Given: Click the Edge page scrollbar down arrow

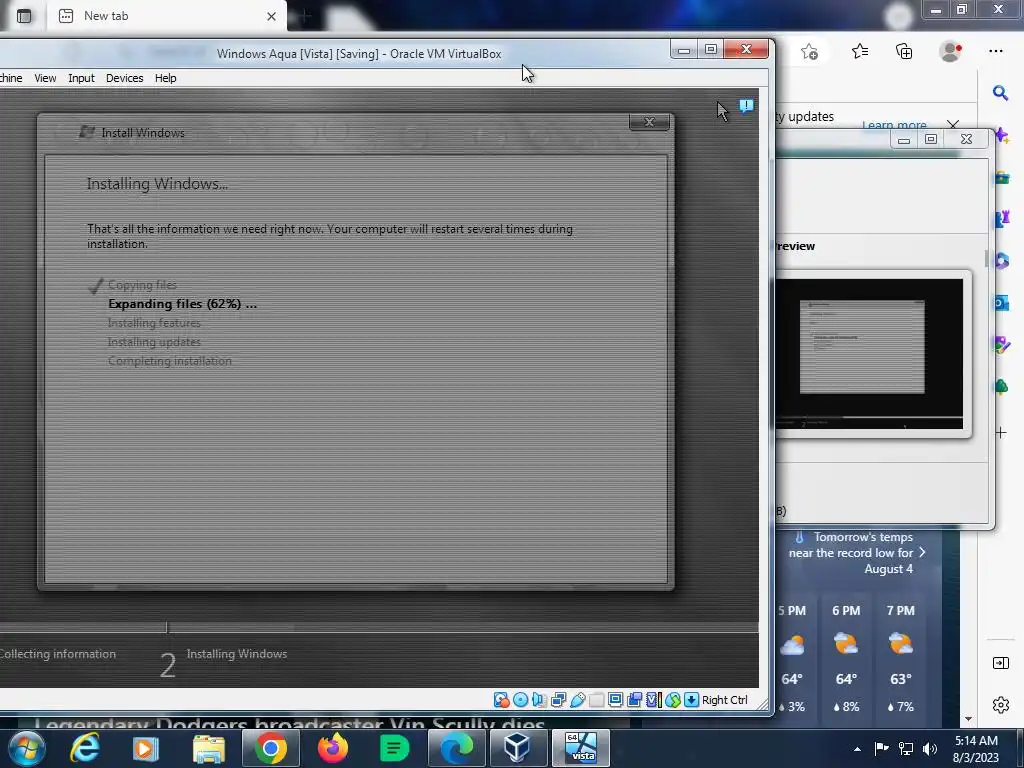Looking at the screenshot, I should (968, 718).
